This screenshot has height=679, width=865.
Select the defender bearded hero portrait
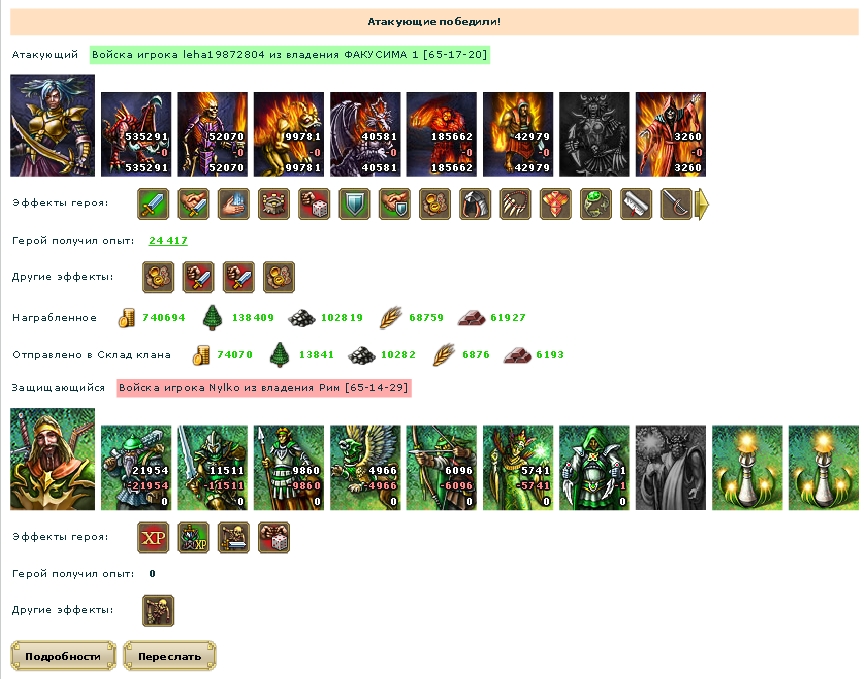[52, 459]
